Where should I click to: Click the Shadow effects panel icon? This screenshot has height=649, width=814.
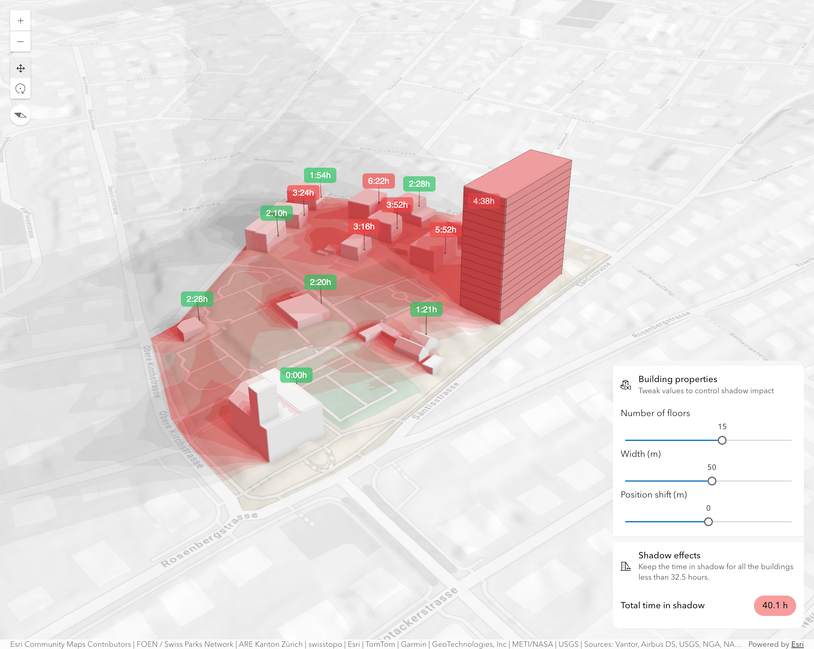pyautogui.click(x=625, y=566)
